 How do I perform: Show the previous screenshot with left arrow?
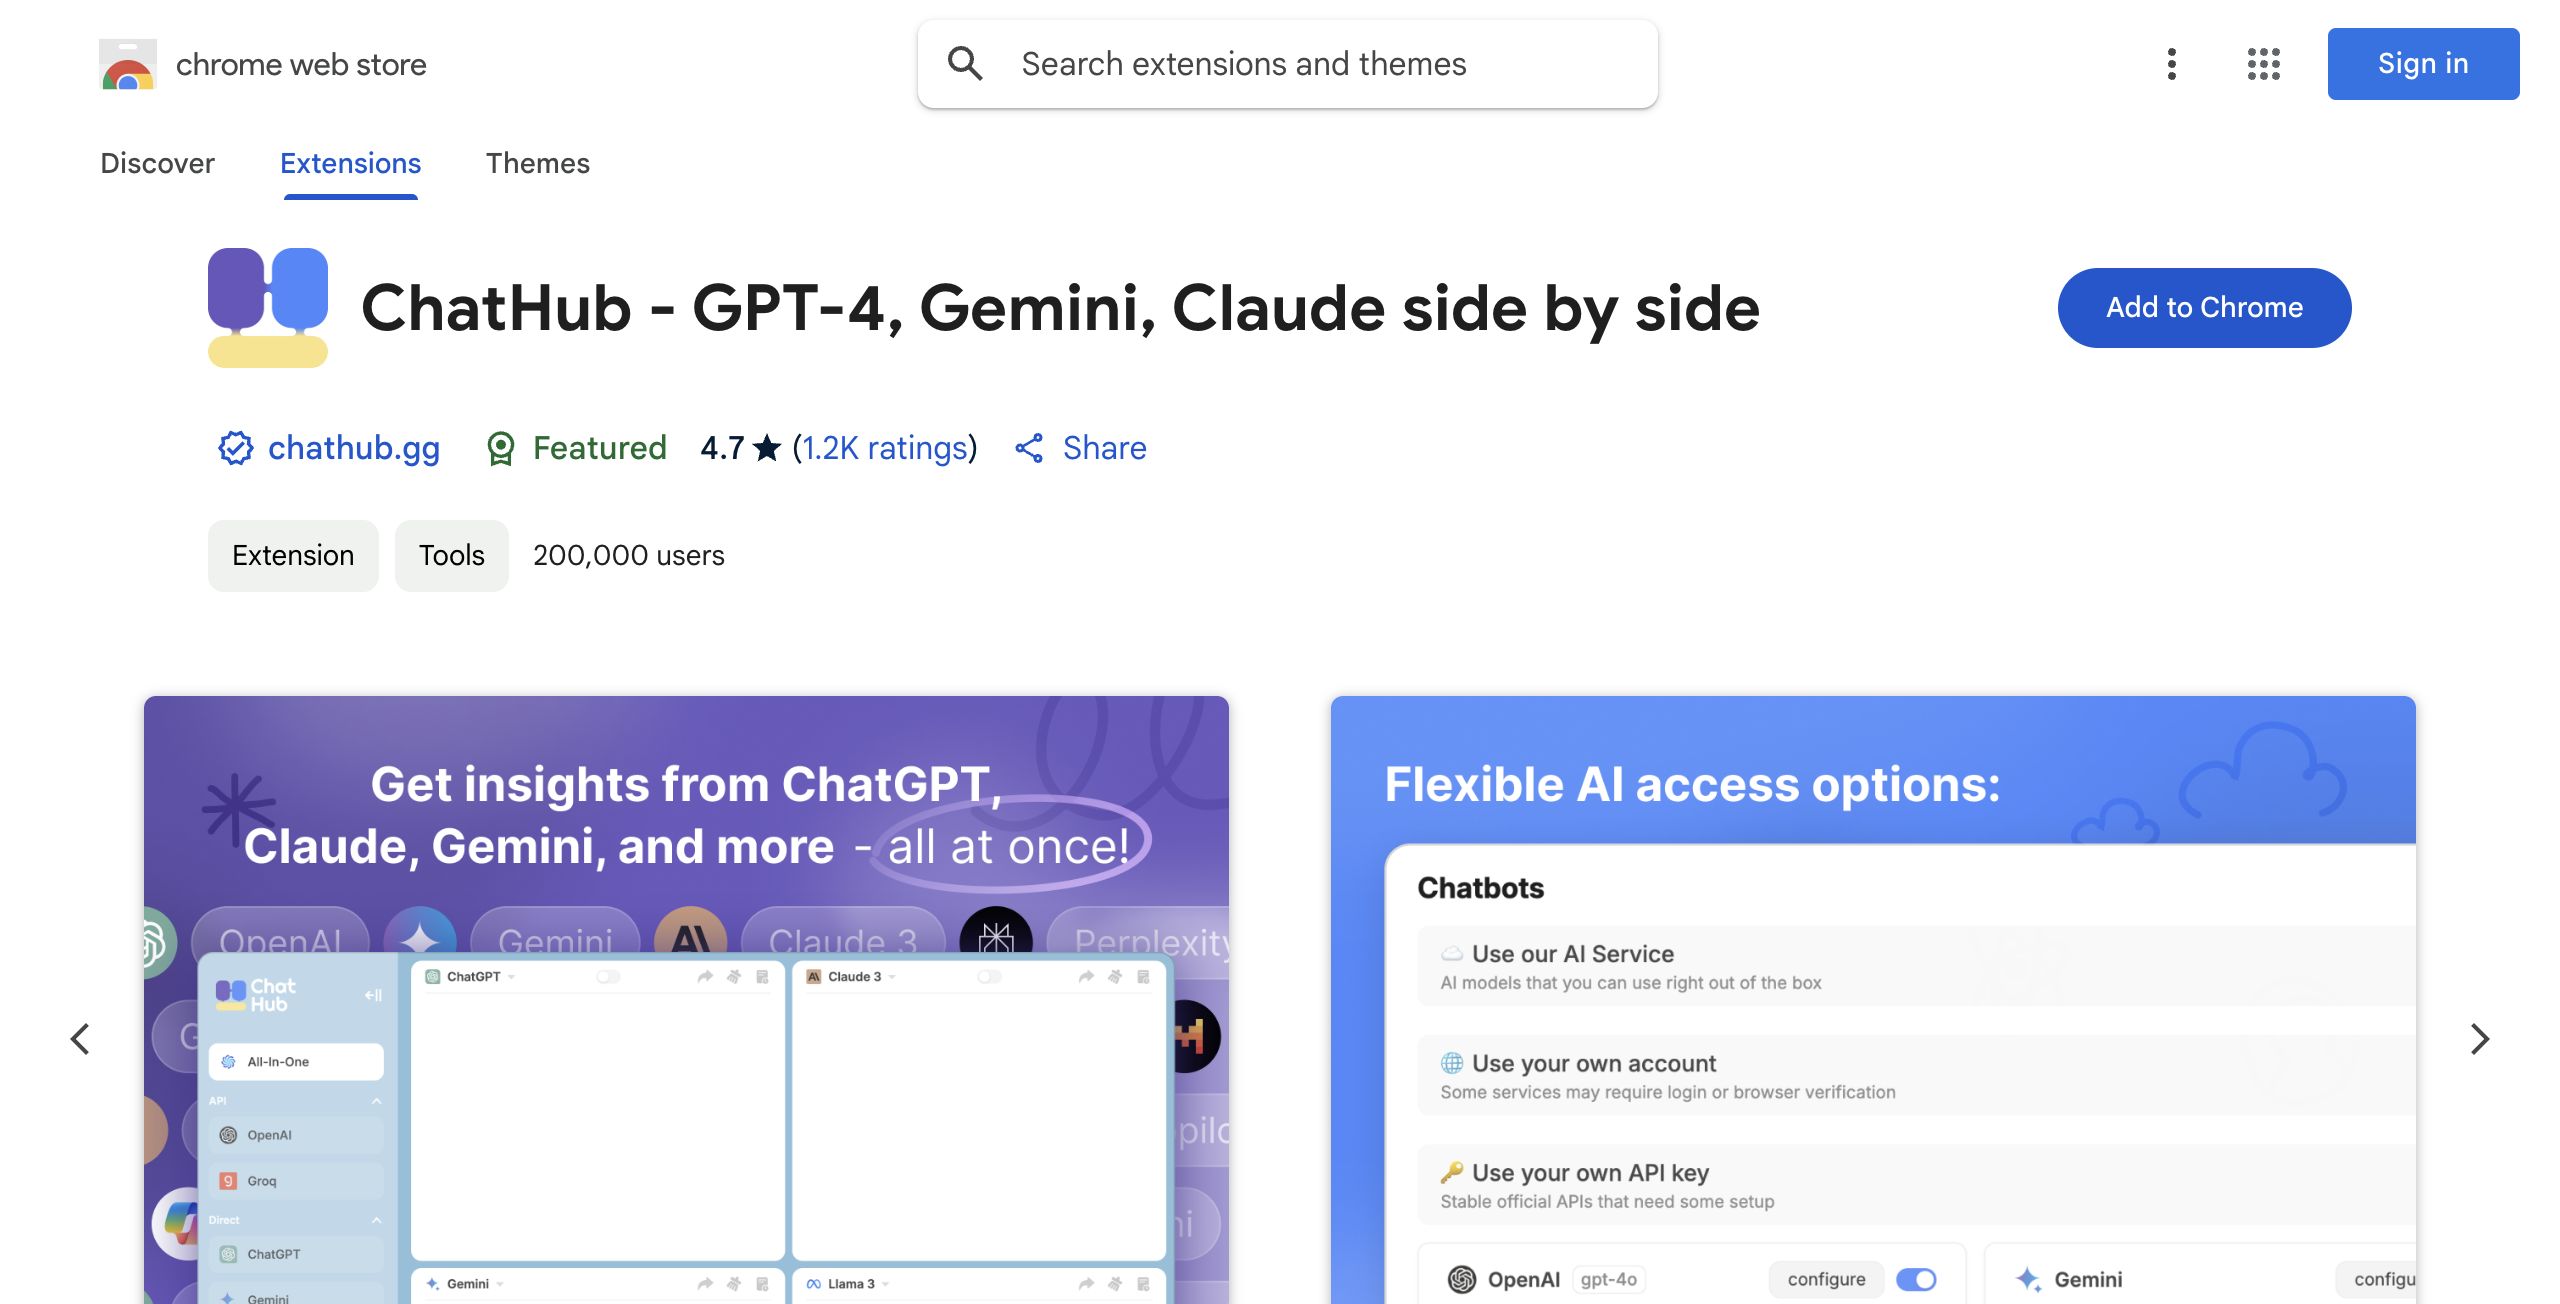[x=80, y=1039]
